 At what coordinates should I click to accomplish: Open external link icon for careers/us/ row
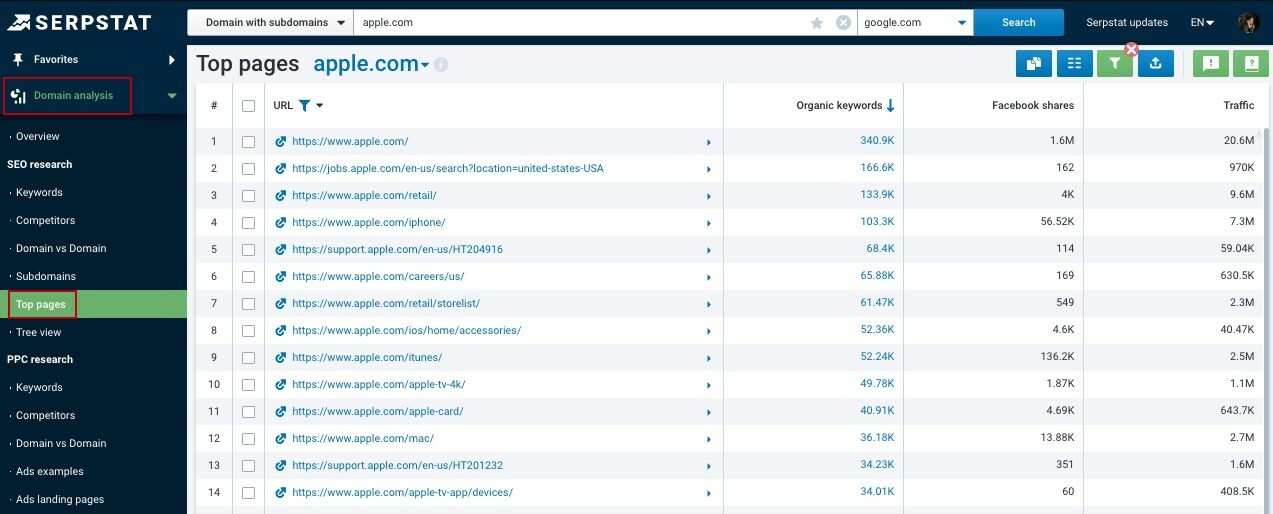(x=281, y=277)
